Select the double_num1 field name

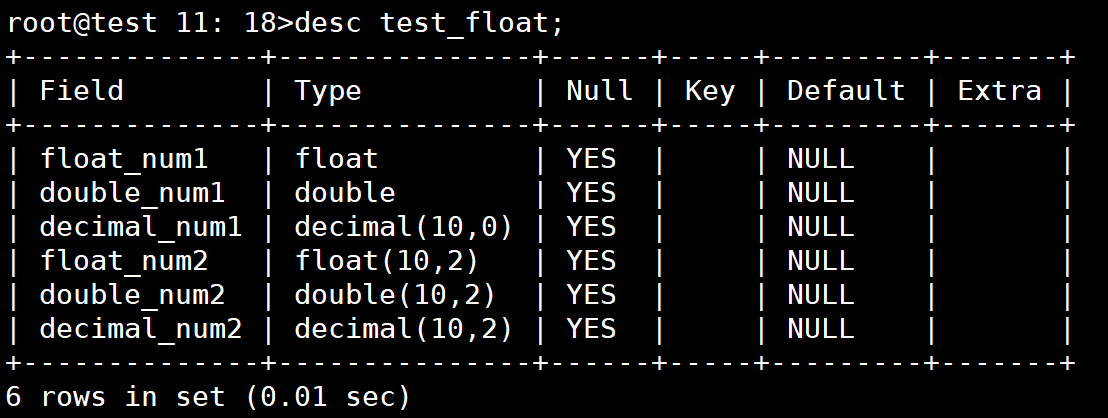click(132, 192)
